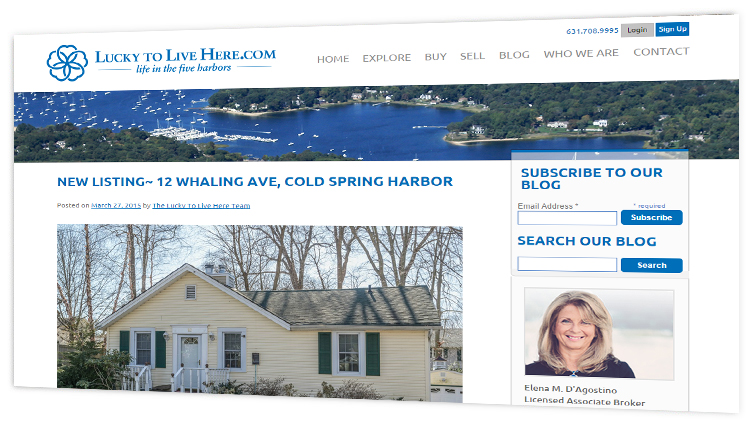Open the WHO WE ARE menu item
The width and height of the screenshot is (754, 426).
[x=581, y=53]
